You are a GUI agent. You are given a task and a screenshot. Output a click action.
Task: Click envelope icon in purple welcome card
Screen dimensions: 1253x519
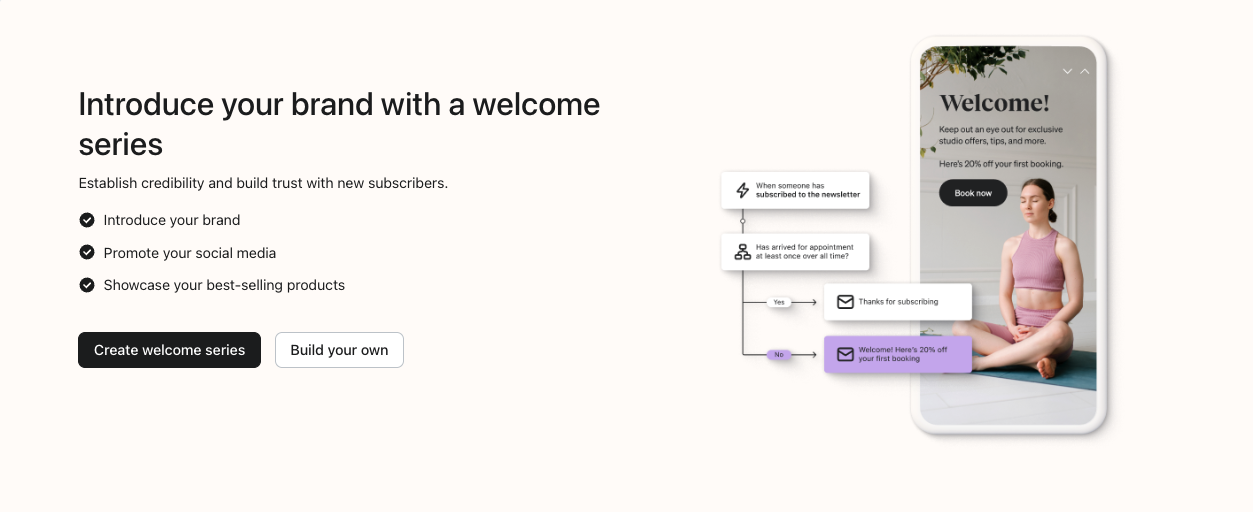(845, 354)
